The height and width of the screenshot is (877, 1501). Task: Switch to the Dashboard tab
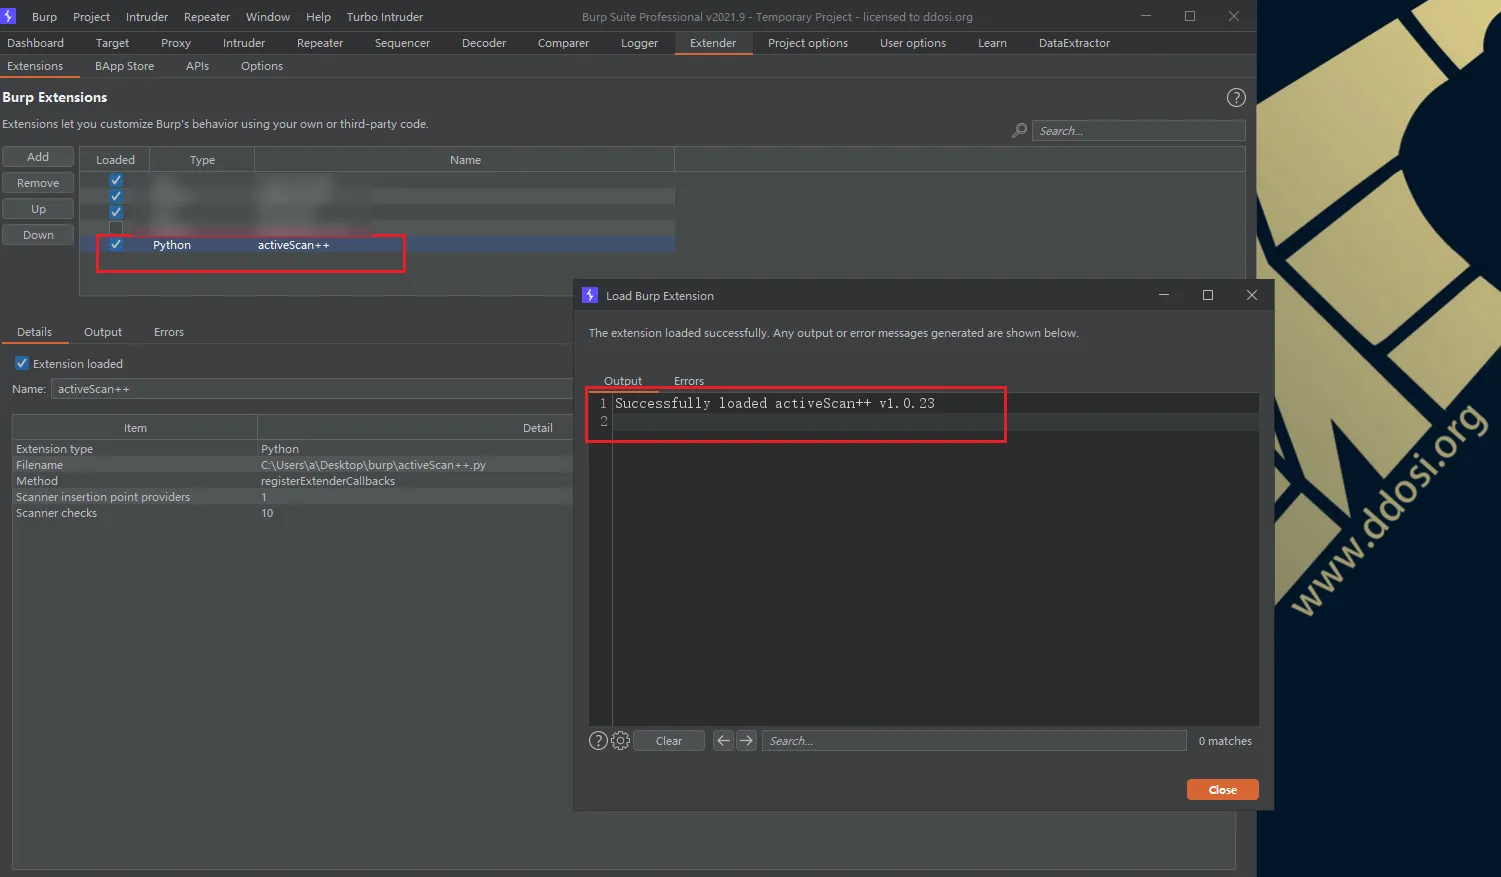[35, 43]
